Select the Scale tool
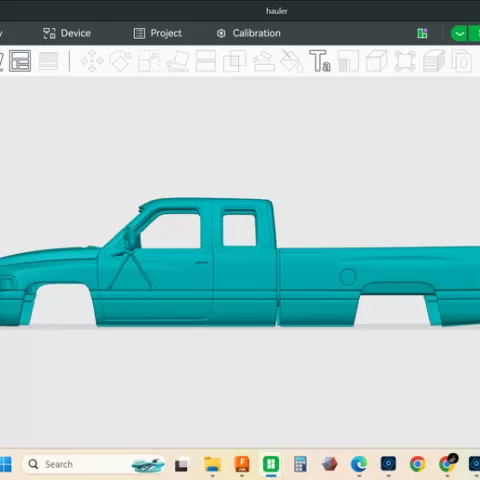 (x=149, y=61)
